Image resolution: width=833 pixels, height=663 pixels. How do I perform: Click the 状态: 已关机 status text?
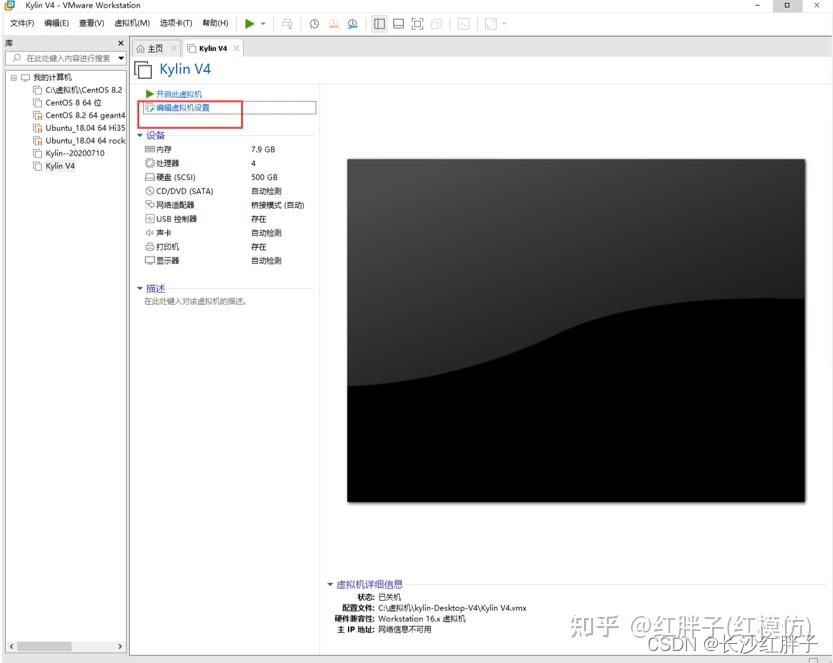pos(379,597)
